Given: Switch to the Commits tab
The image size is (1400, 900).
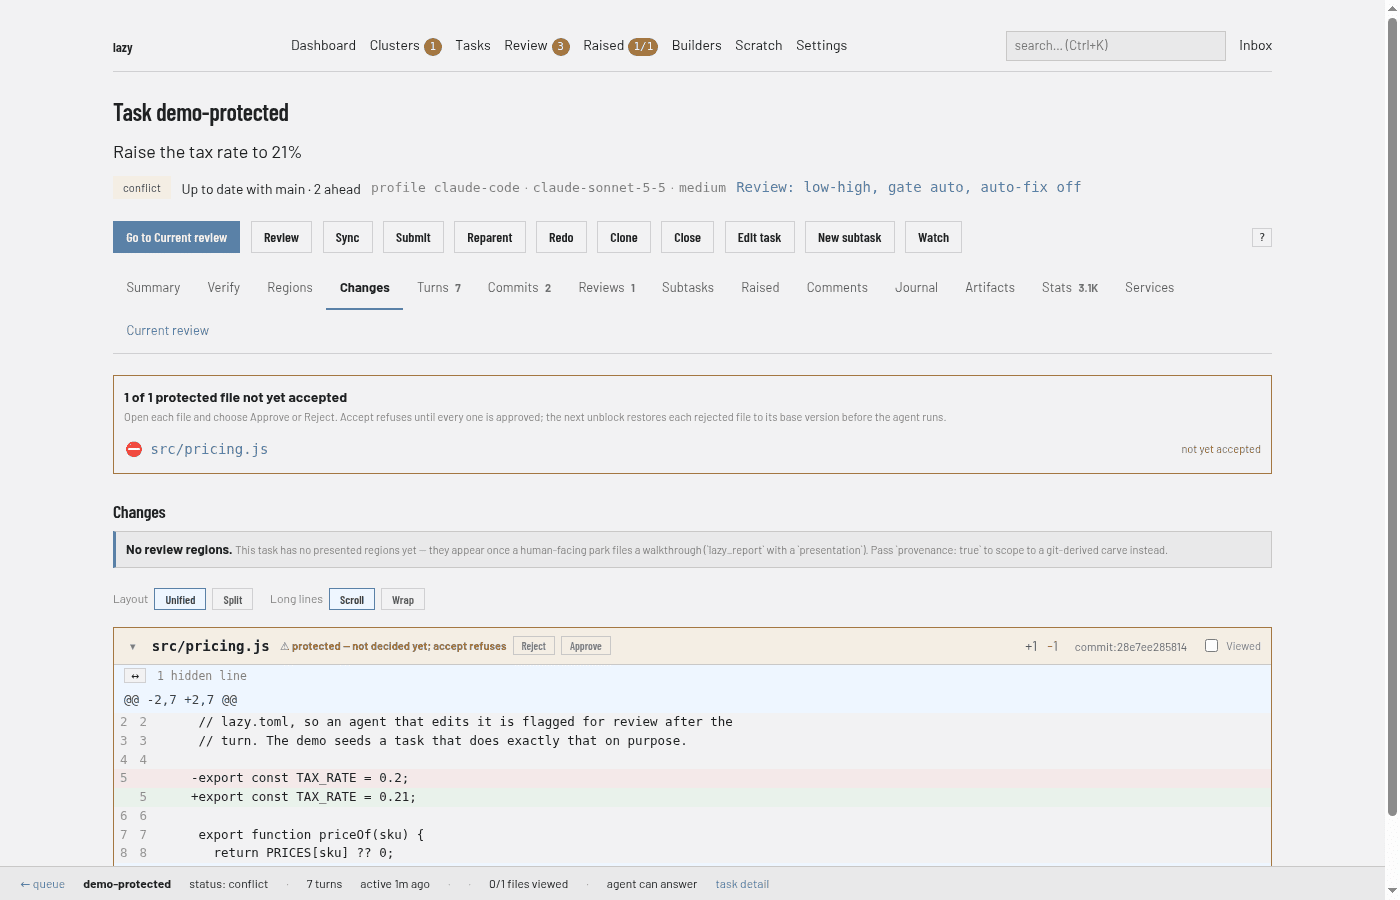Looking at the screenshot, I should (x=520, y=288).
